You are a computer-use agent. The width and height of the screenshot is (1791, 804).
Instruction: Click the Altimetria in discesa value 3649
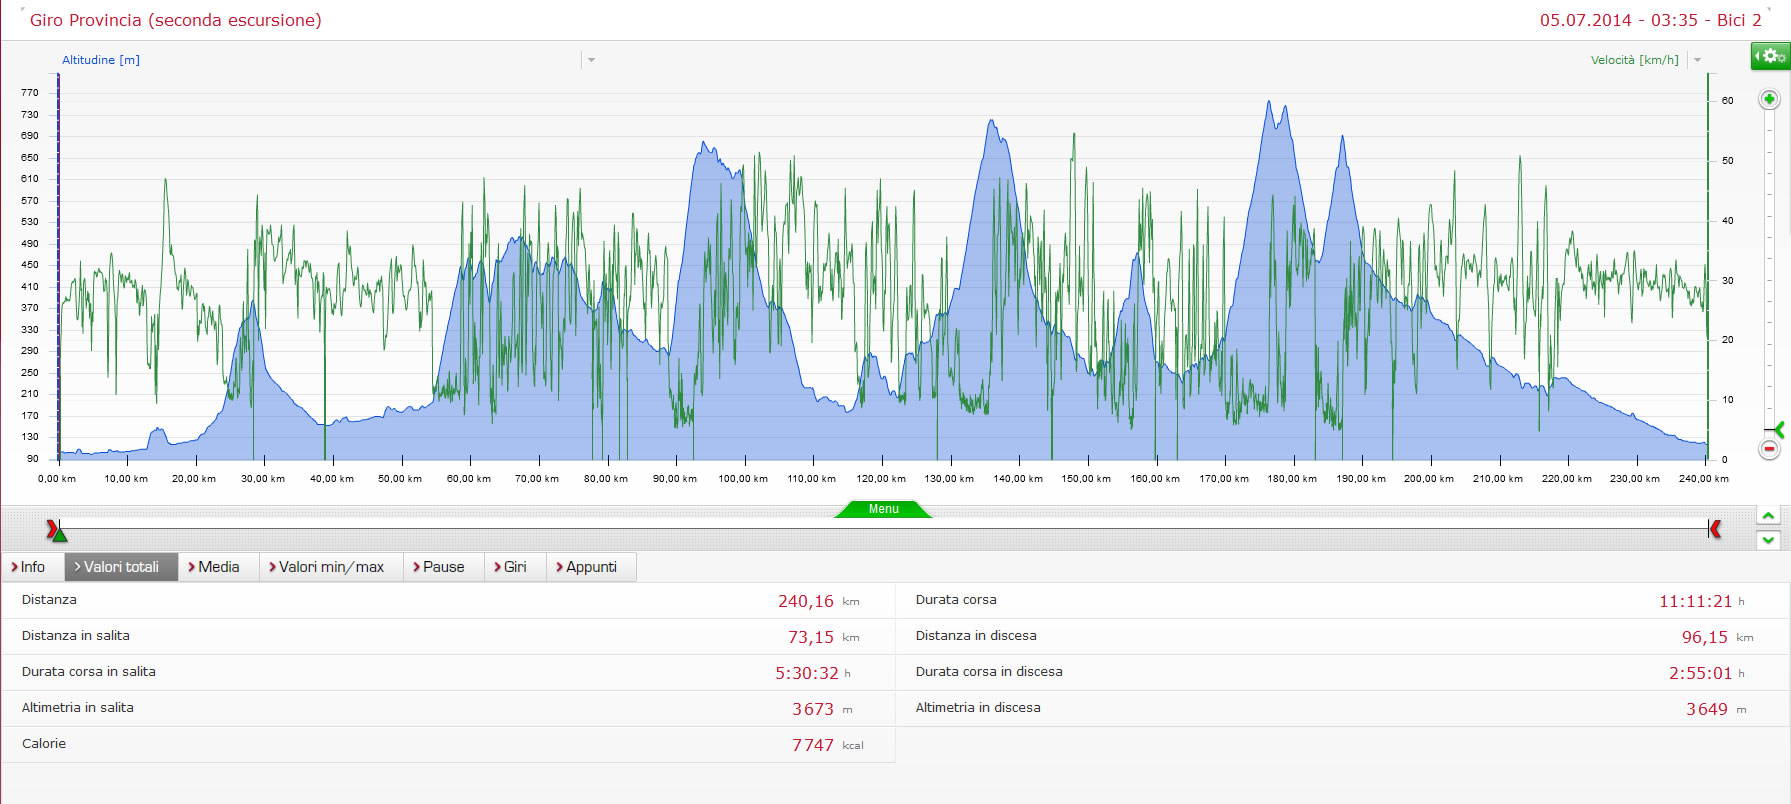click(x=1707, y=709)
